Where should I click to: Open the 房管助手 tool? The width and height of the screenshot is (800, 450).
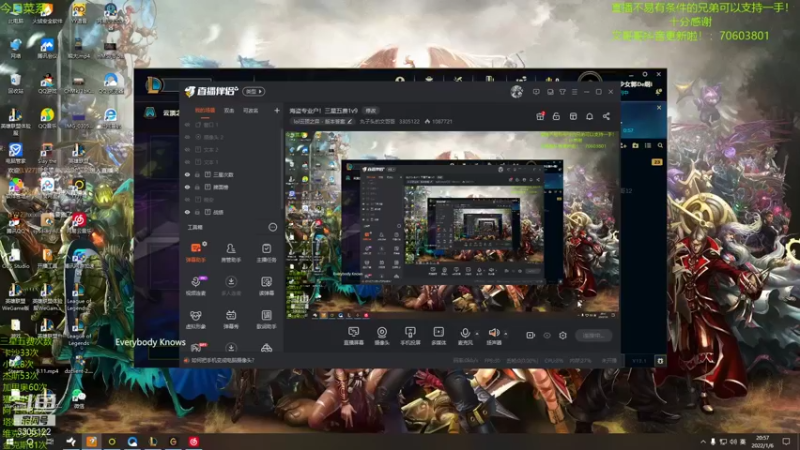point(231,252)
